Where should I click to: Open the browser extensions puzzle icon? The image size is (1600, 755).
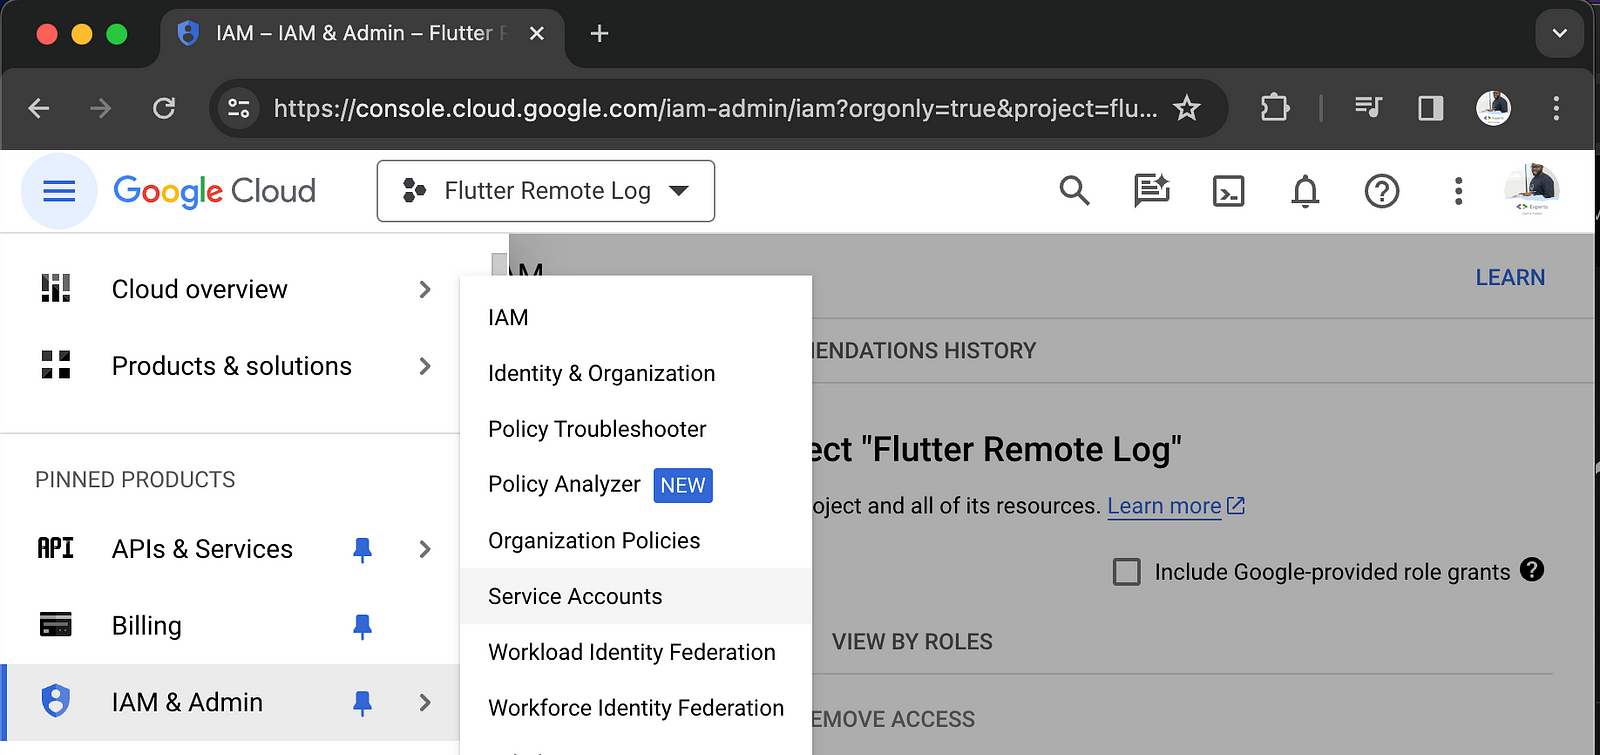1275,108
